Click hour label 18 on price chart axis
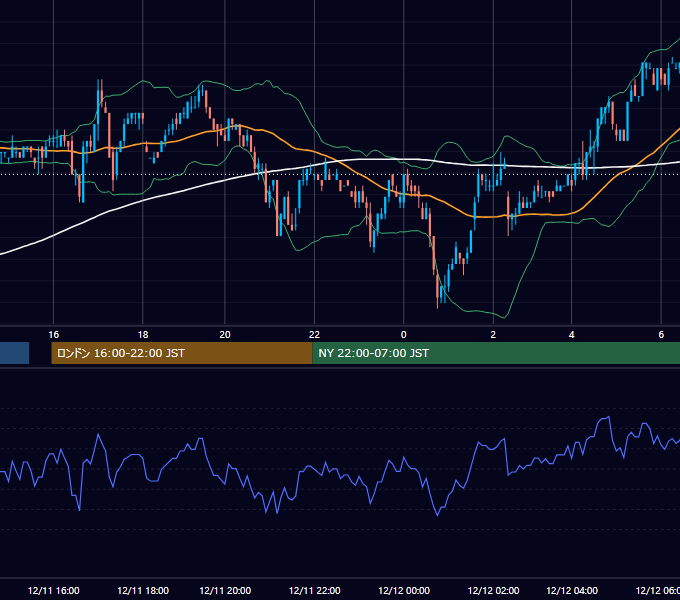Image resolution: width=680 pixels, height=600 pixels. pos(143,335)
